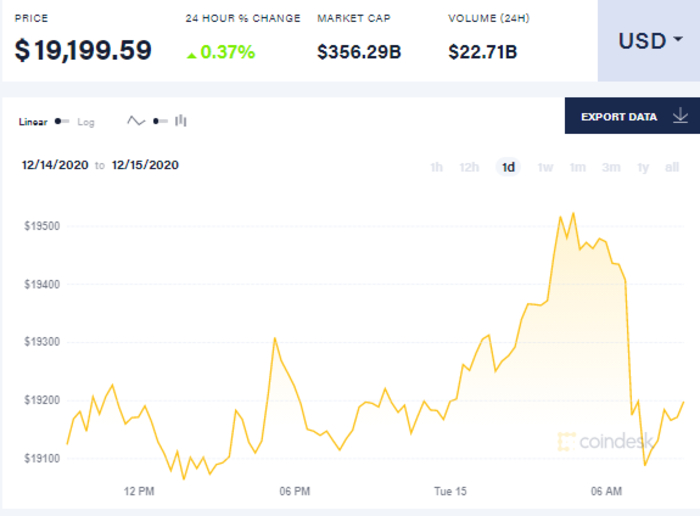
Task: Open the 12/14/2020 start date picker
Action: 55,165
